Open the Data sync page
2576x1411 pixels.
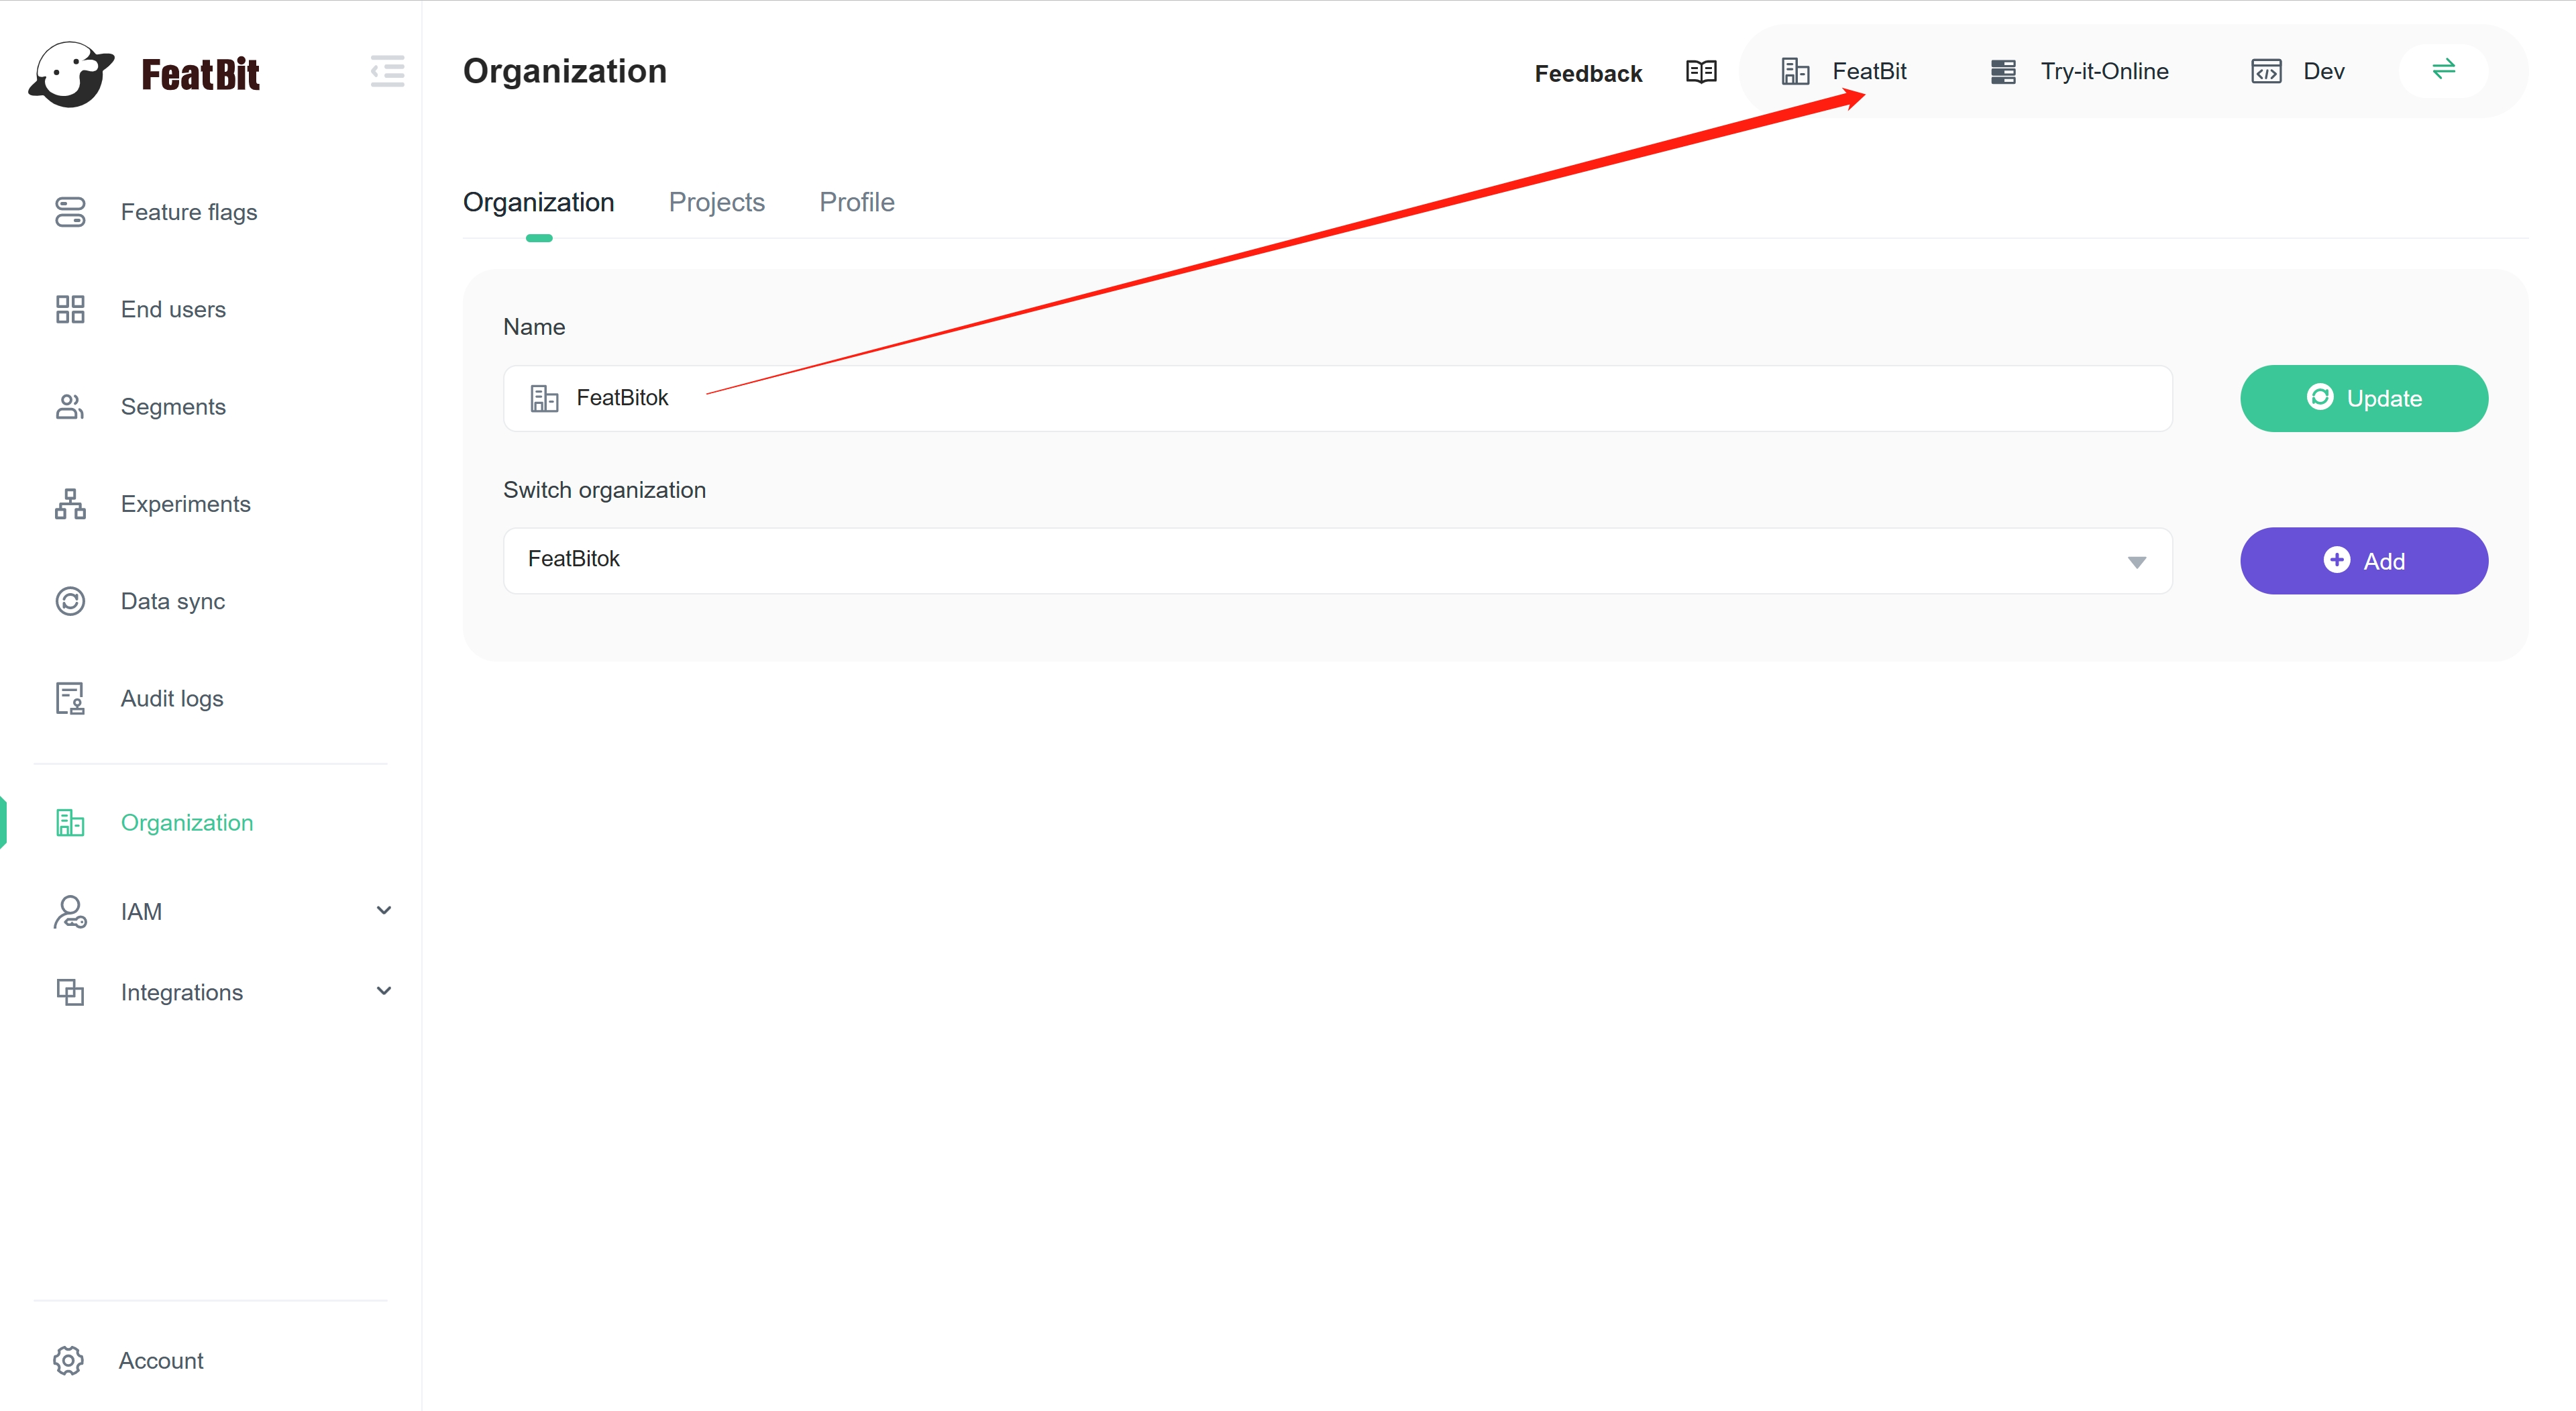[x=172, y=601]
